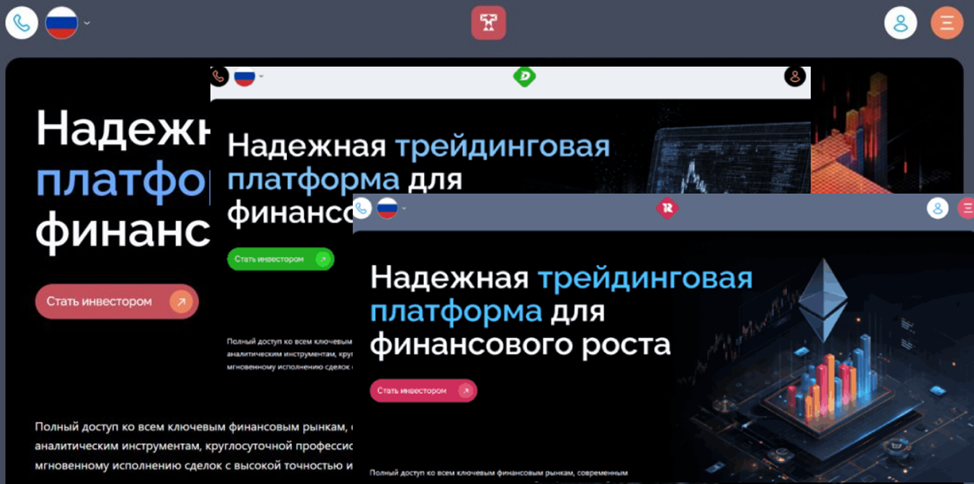Click the small "Полный доступ" paragraph in the R-logo site
974x484 pixels.
(499, 473)
